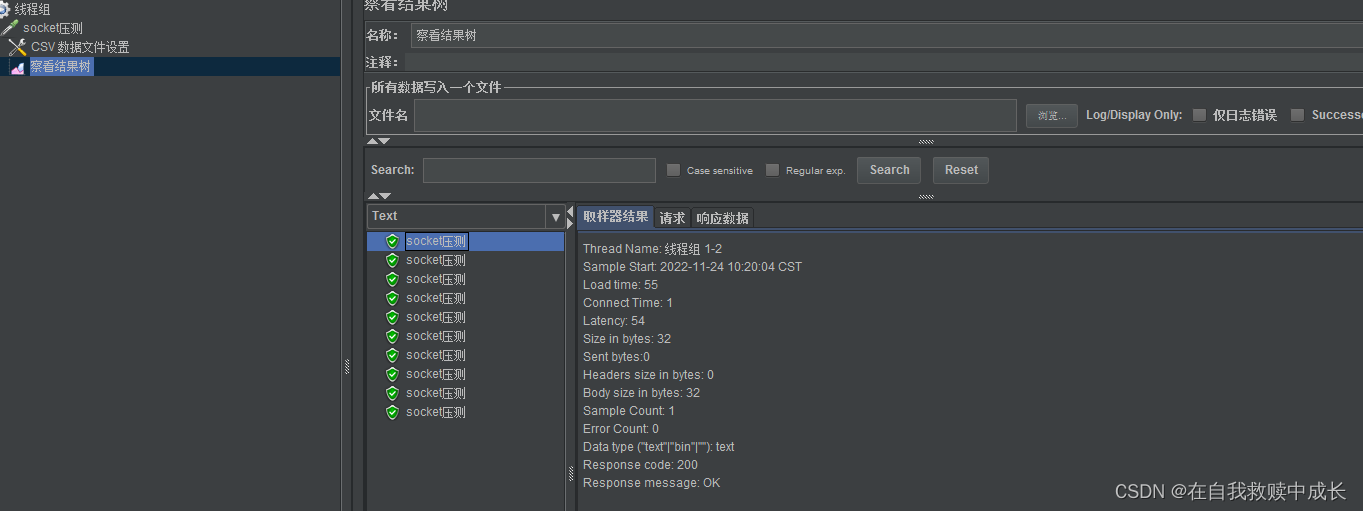Image resolution: width=1363 pixels, height=511 pixels.
Task: Click the 浏览... browse button
Action: [1052, 116]
